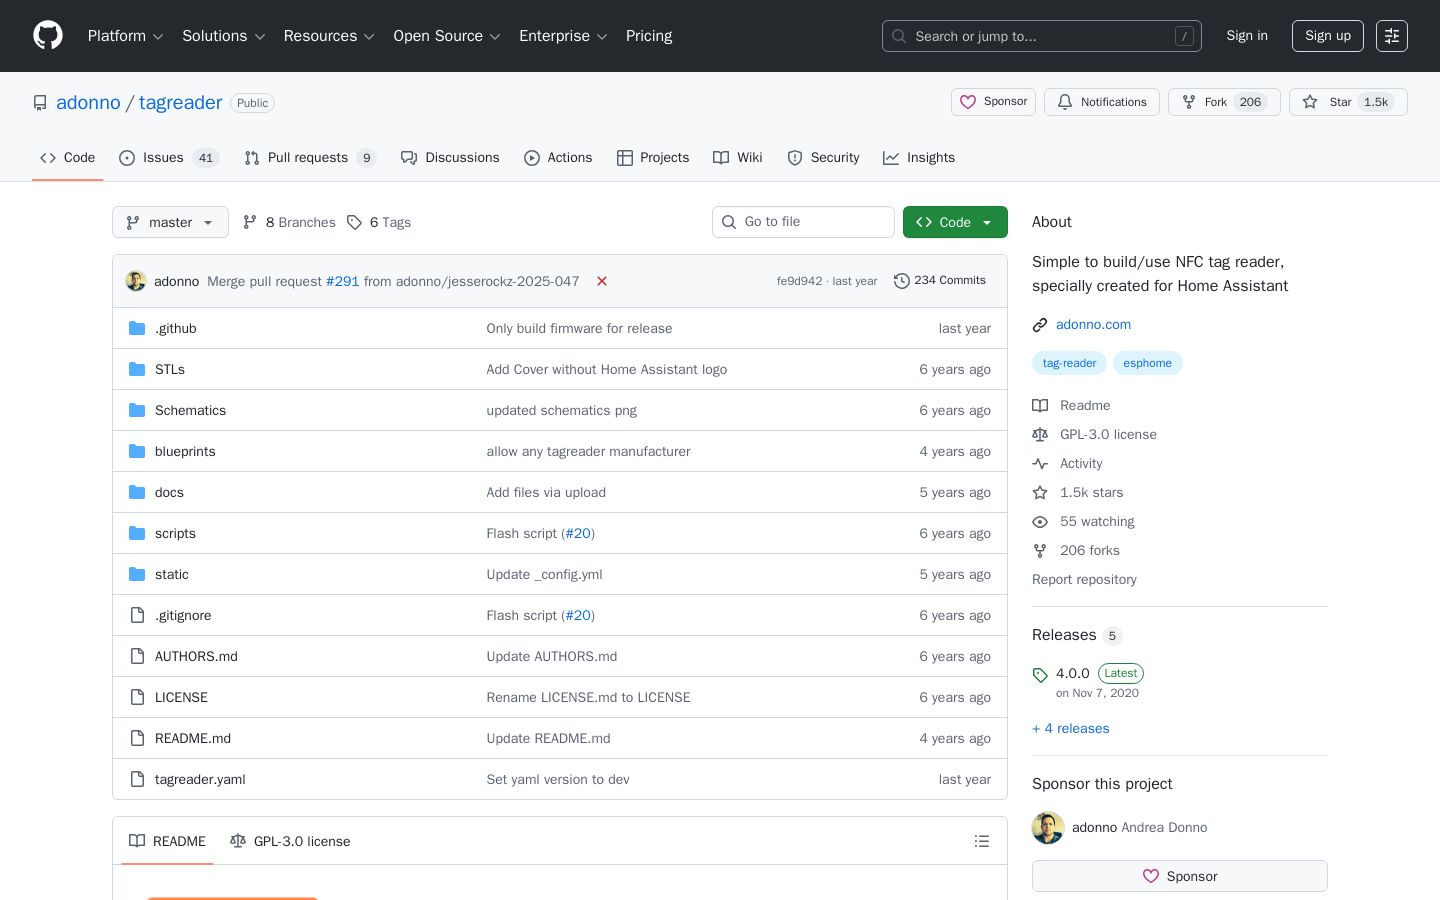Viewport: 1440px width, 900px height.
Task: Open the command palette icon in header
Action: [1392, 36]
